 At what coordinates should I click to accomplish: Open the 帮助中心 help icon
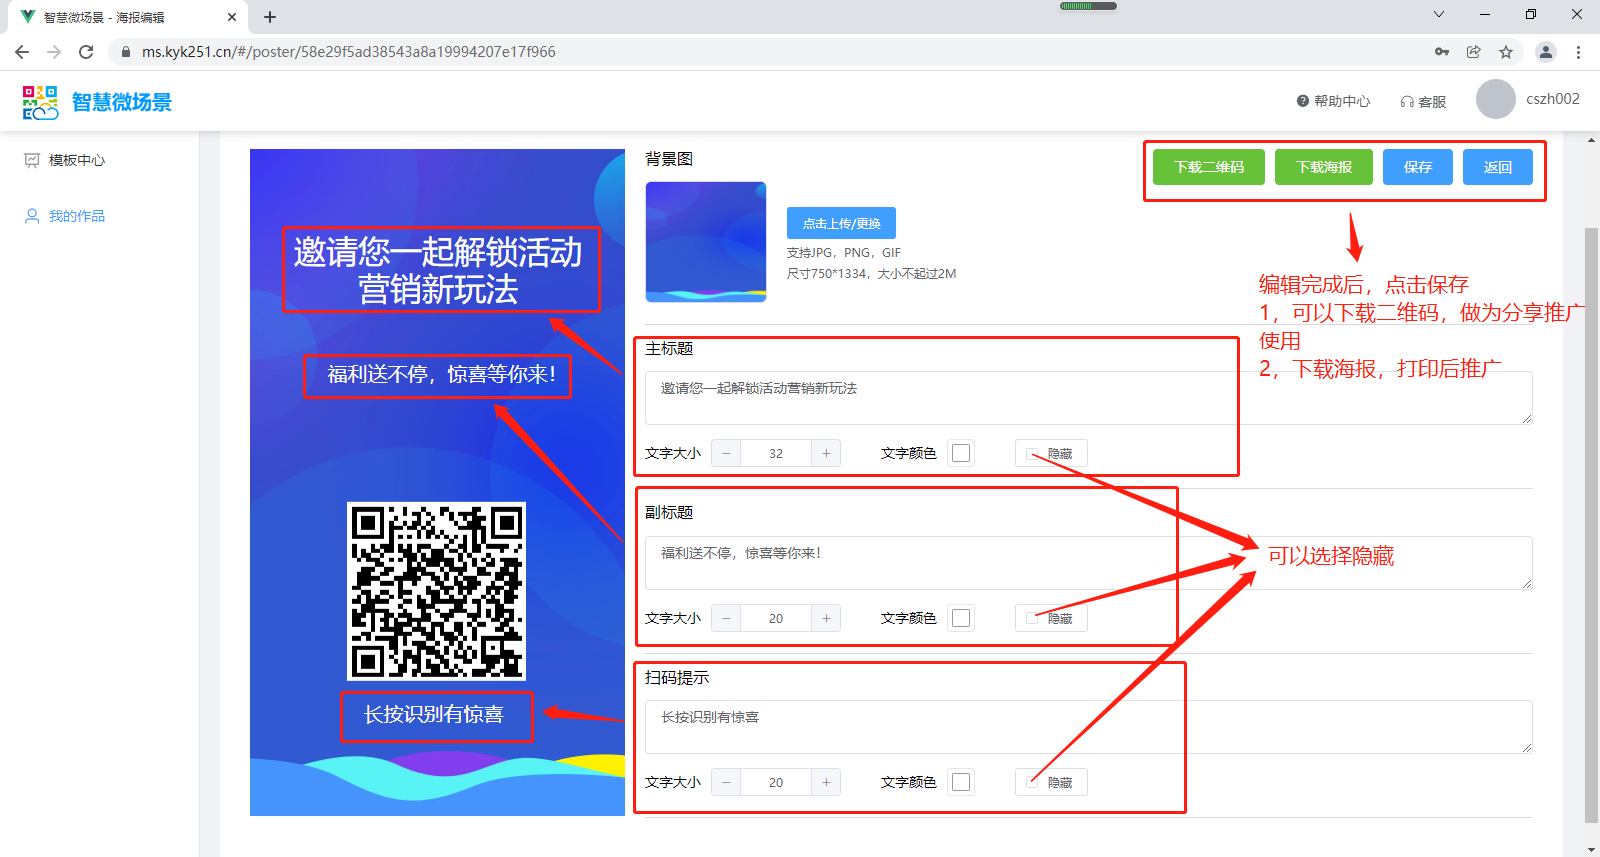point(1302,101)
